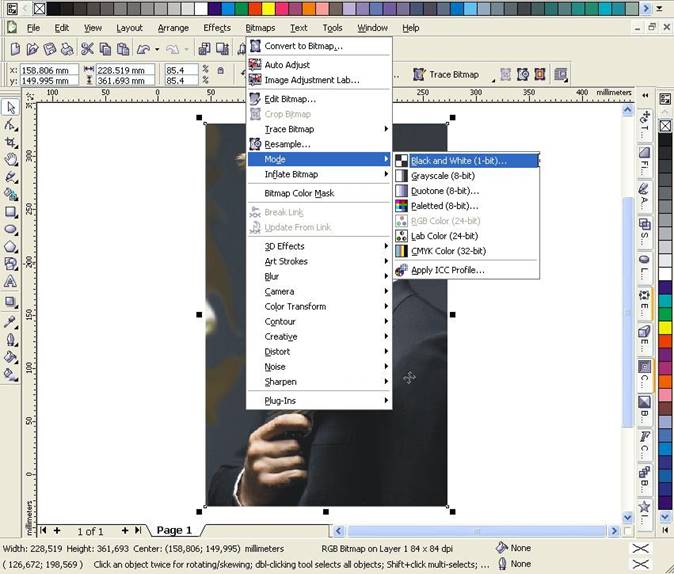Select the Text tool in toolbox
Viewport: 674px width, 574px height.
(x=10, y=282)
